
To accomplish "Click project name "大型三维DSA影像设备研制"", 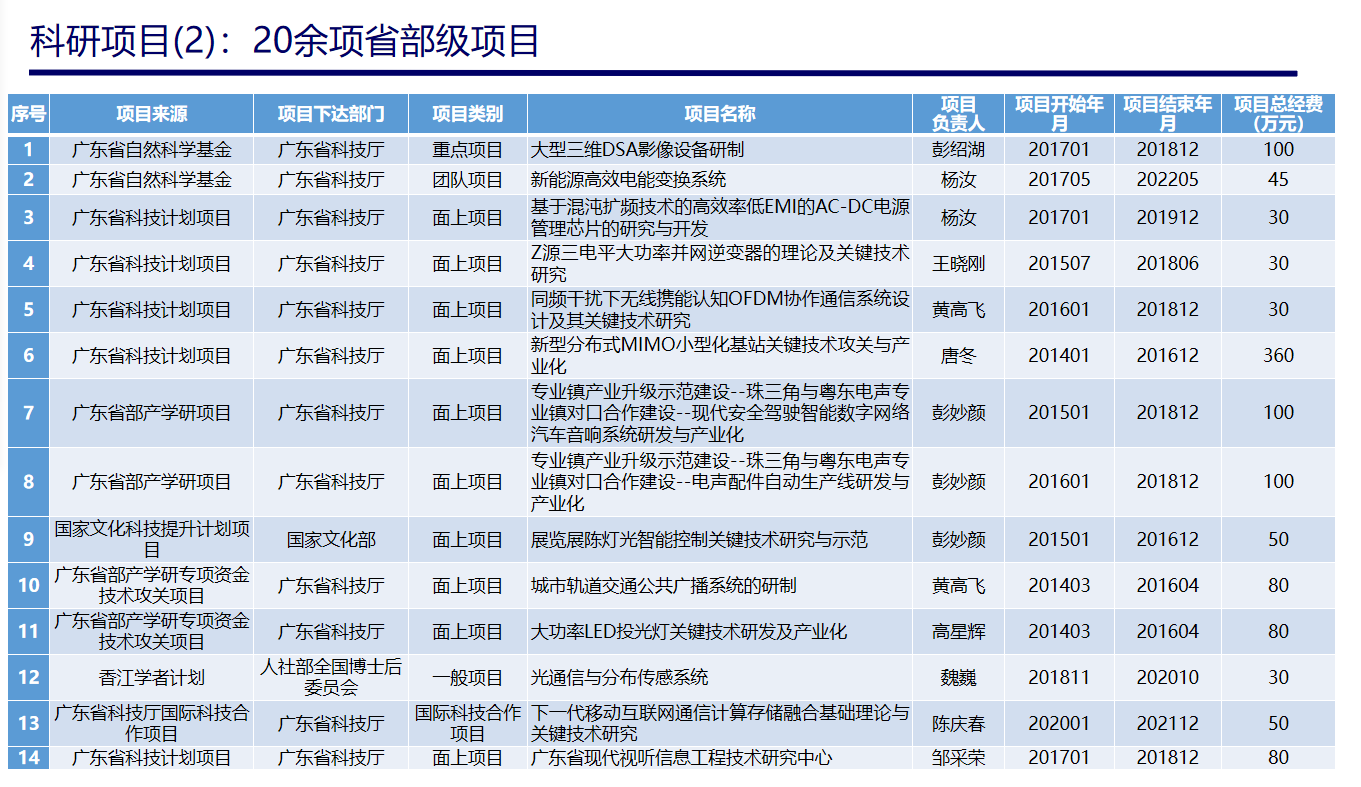I will click(637, 150).
